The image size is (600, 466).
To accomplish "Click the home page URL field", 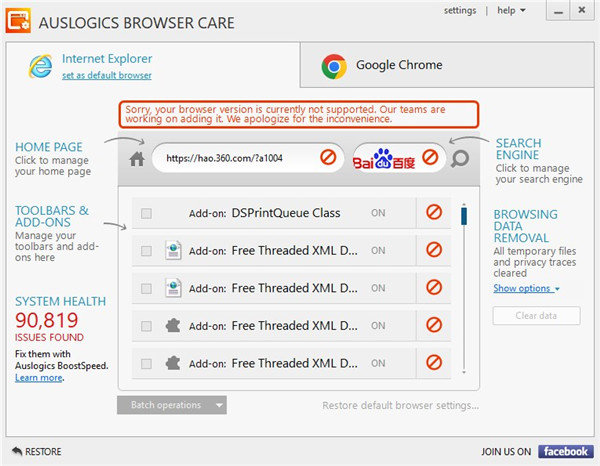I will coord(248,158).
